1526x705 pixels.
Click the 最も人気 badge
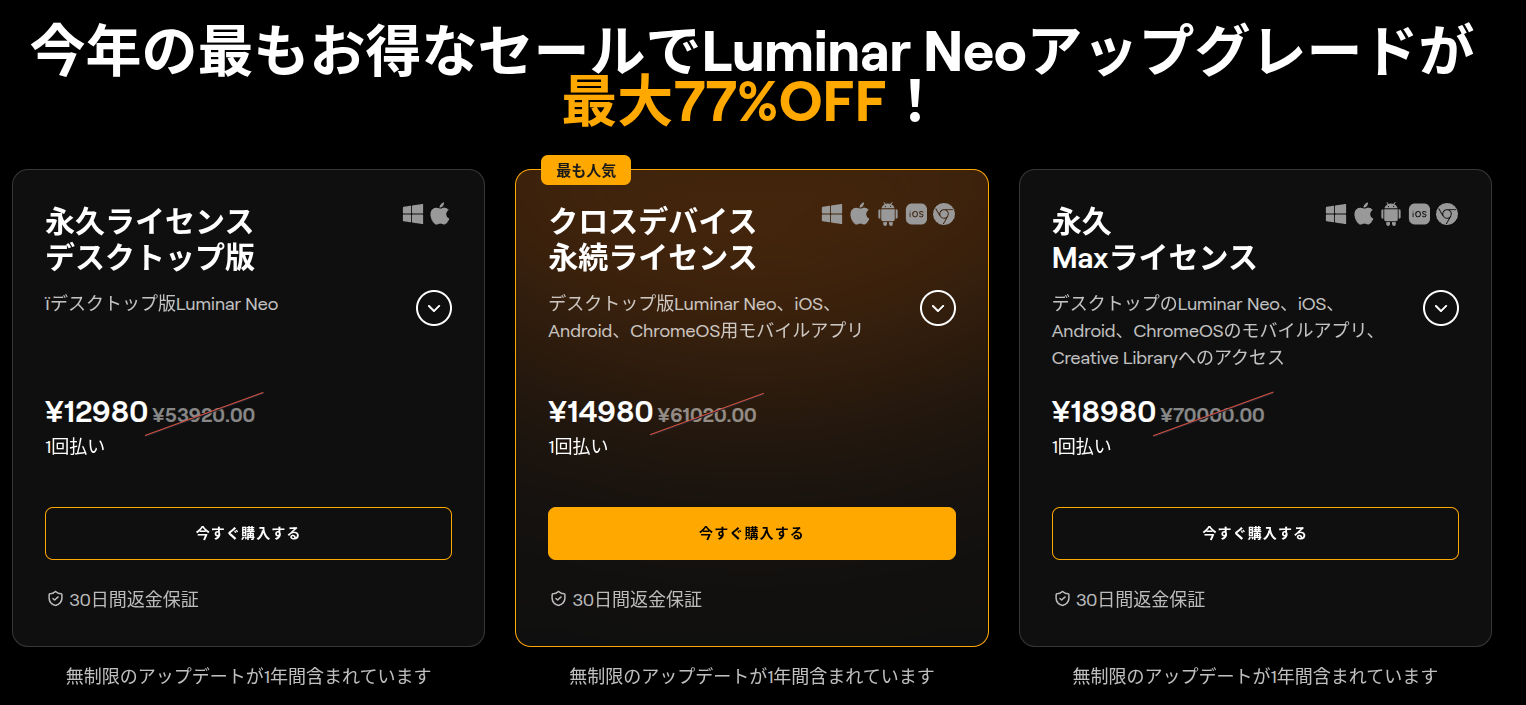587,171
